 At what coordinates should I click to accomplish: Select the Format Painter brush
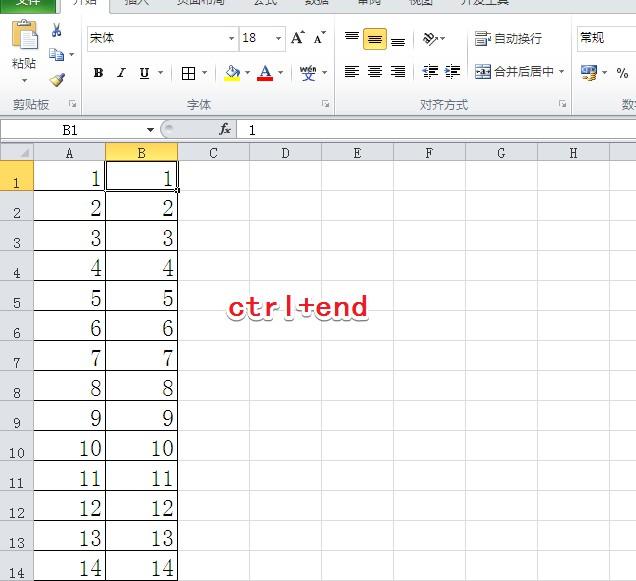coord(57,80)
